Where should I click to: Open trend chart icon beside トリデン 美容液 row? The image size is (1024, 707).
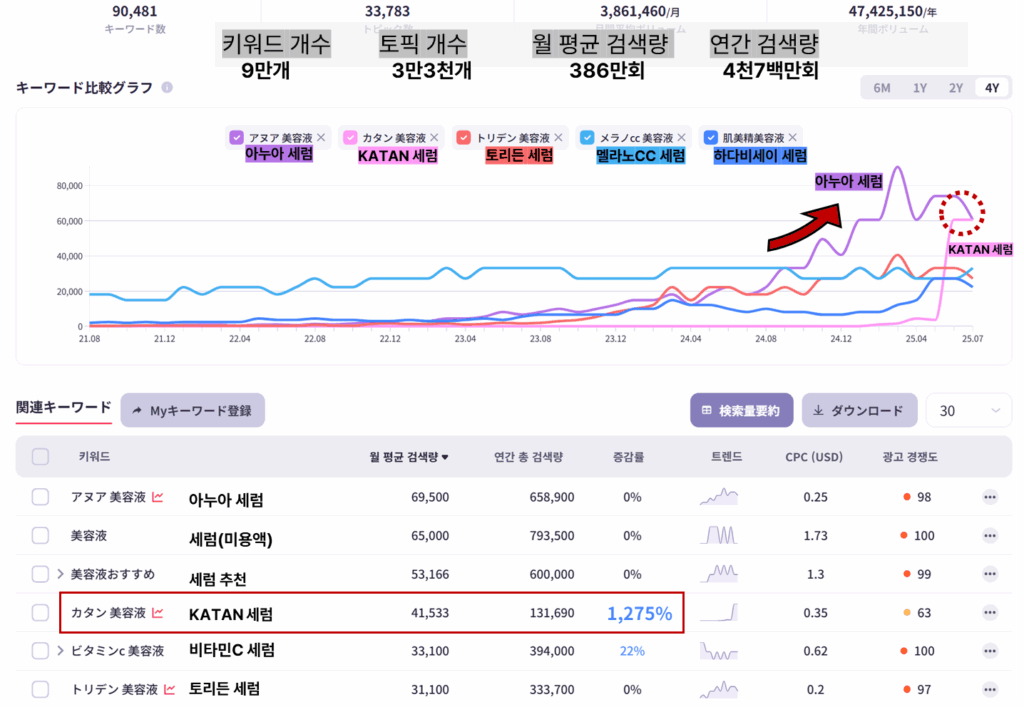(170, 689)
